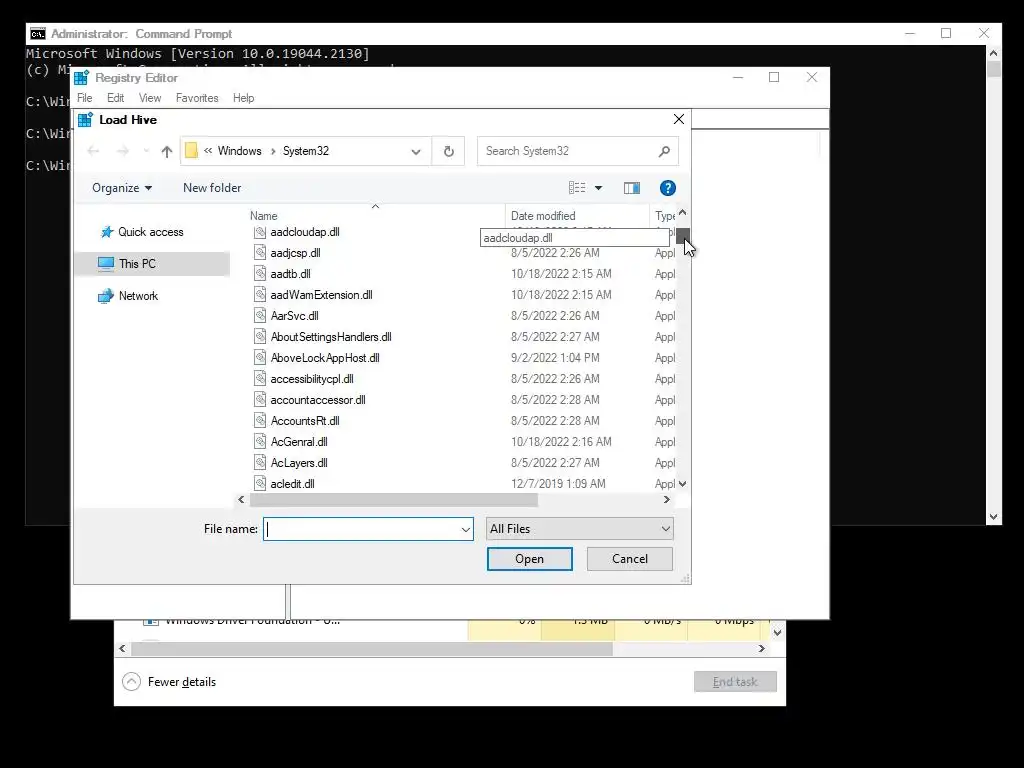Open File menu in Registry Editor
This screenshot has width=1024, height=768.
(x=85, y=98)
